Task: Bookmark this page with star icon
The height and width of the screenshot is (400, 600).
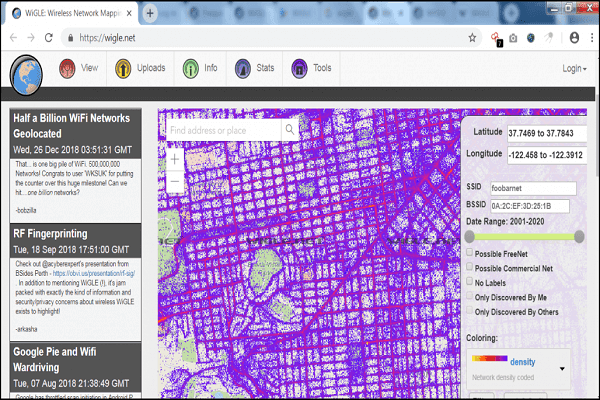Action: pos(472,36)
